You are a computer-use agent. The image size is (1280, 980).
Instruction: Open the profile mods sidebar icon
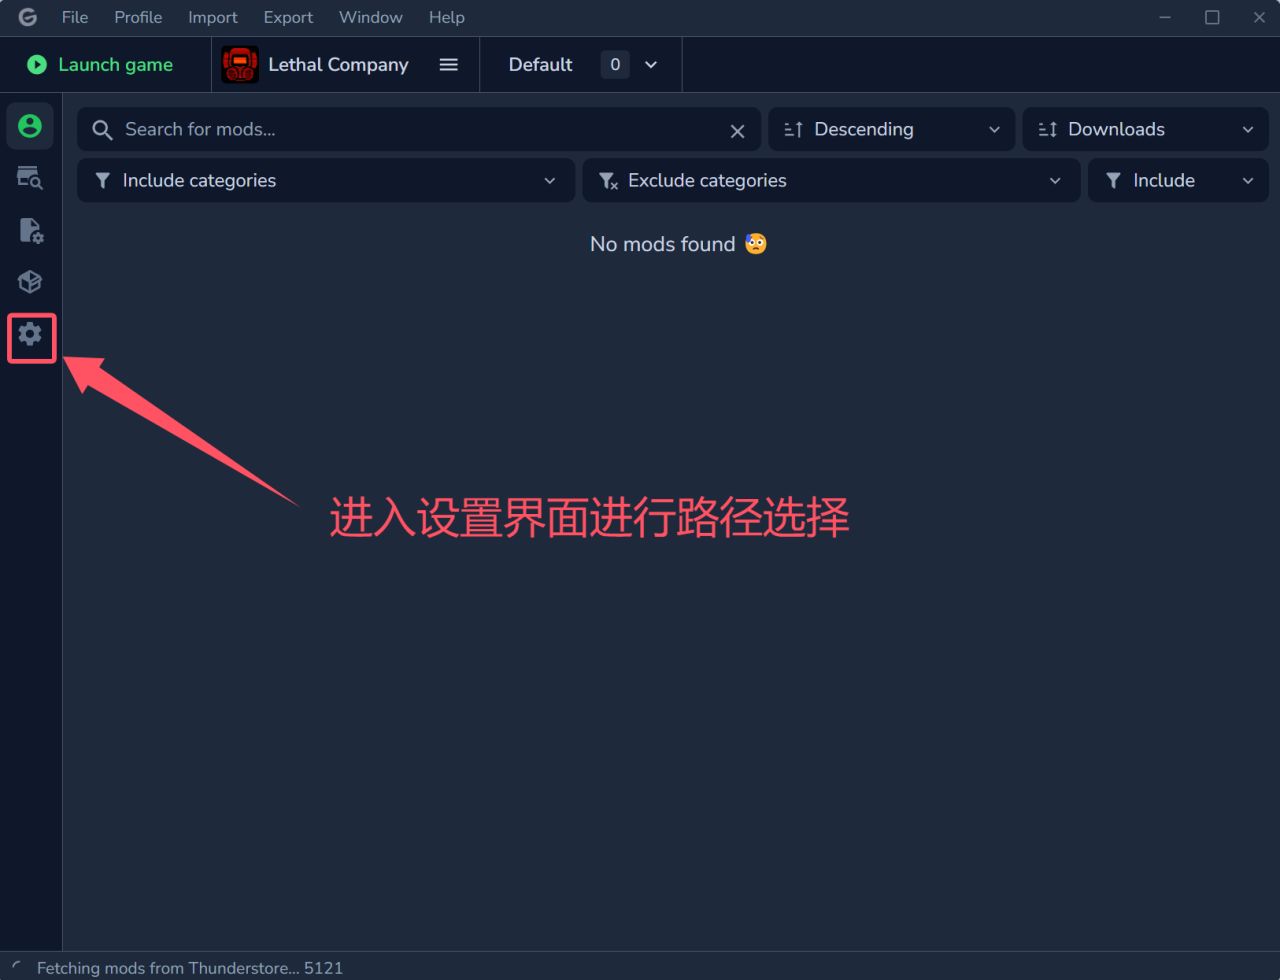click(x=30, y=126)
